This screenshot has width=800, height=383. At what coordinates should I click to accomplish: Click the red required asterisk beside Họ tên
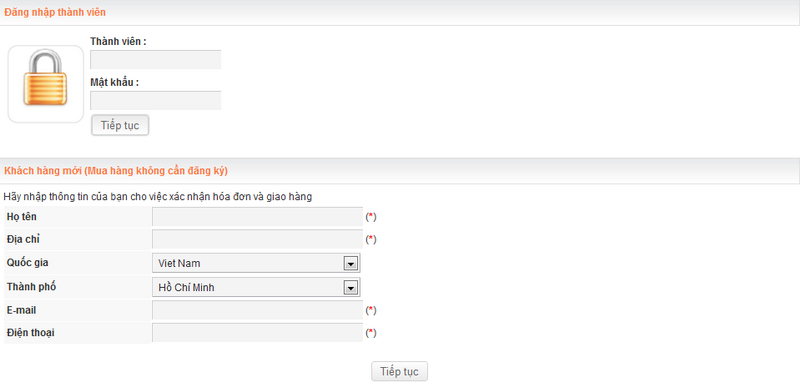(371, 217)
